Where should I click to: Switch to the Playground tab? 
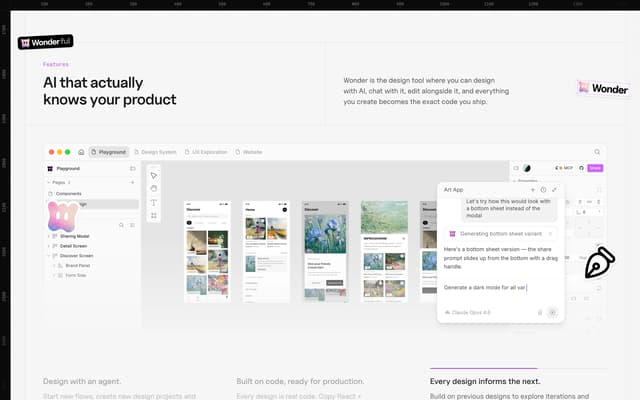click(x=109, y=152)
